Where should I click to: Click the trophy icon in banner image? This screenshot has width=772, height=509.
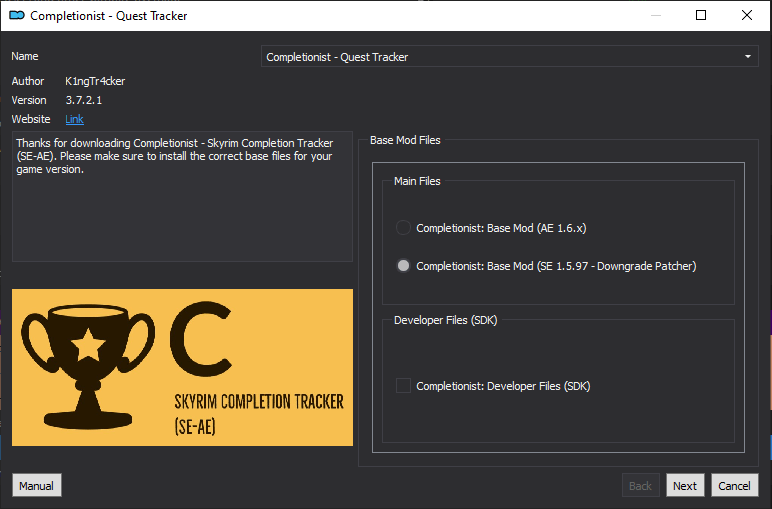click(88, 365)
